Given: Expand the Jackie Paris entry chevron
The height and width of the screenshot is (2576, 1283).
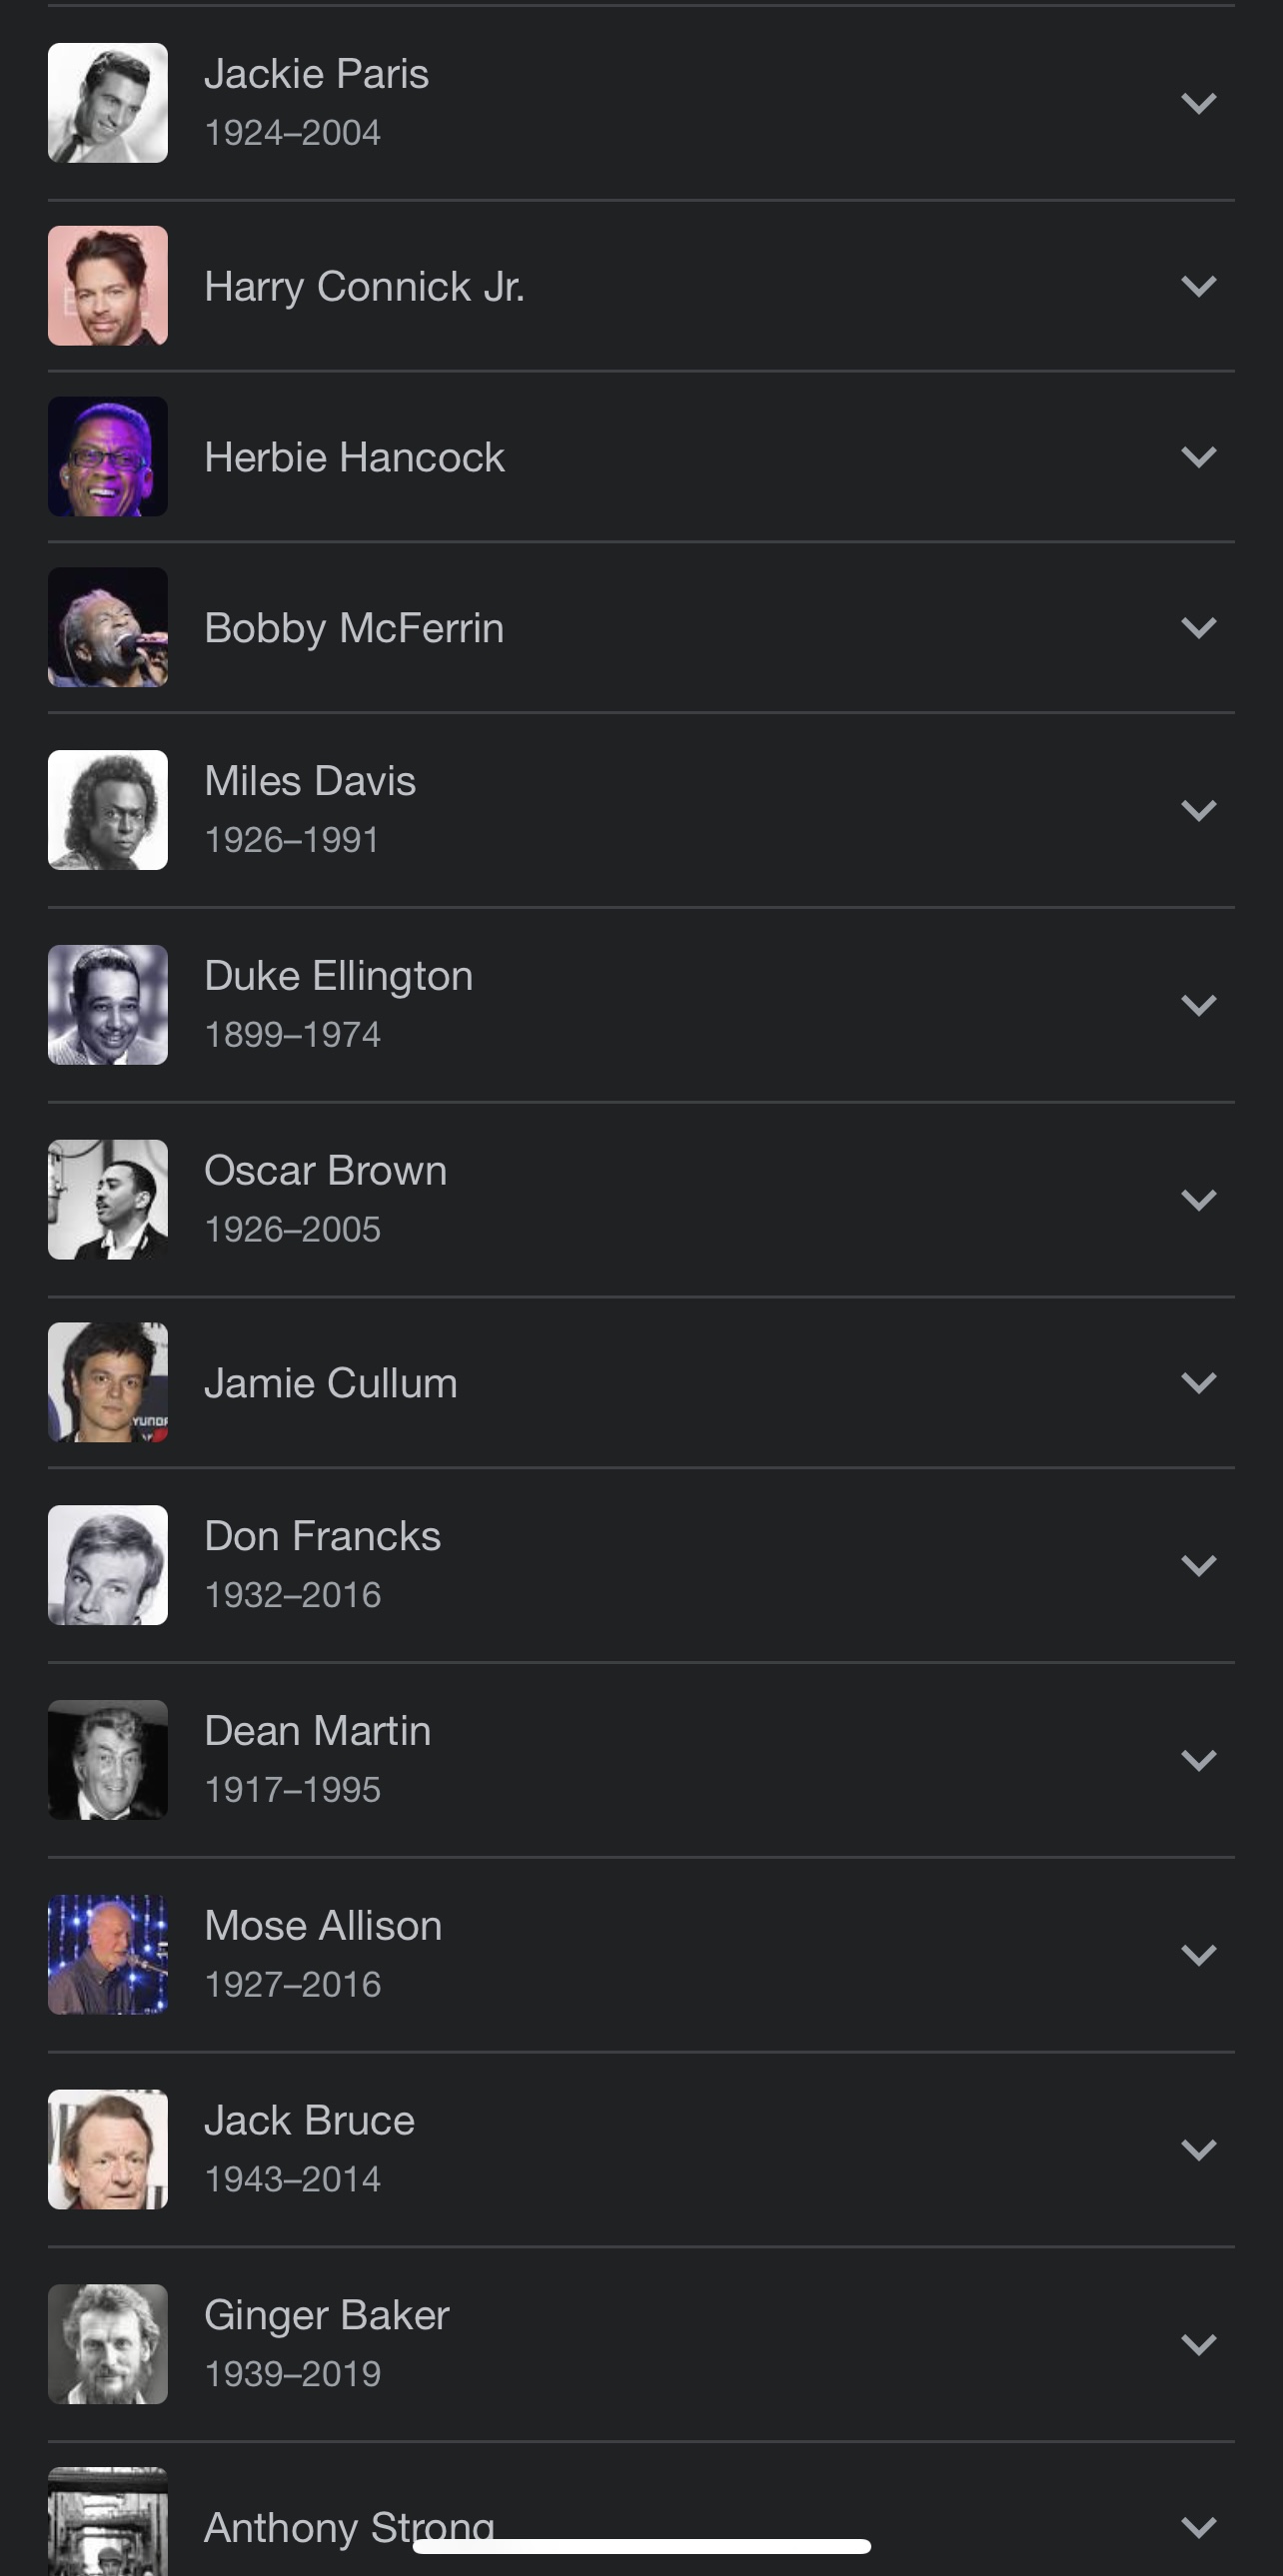Looking at the screenshot, I should click(x=1198, y=103).
